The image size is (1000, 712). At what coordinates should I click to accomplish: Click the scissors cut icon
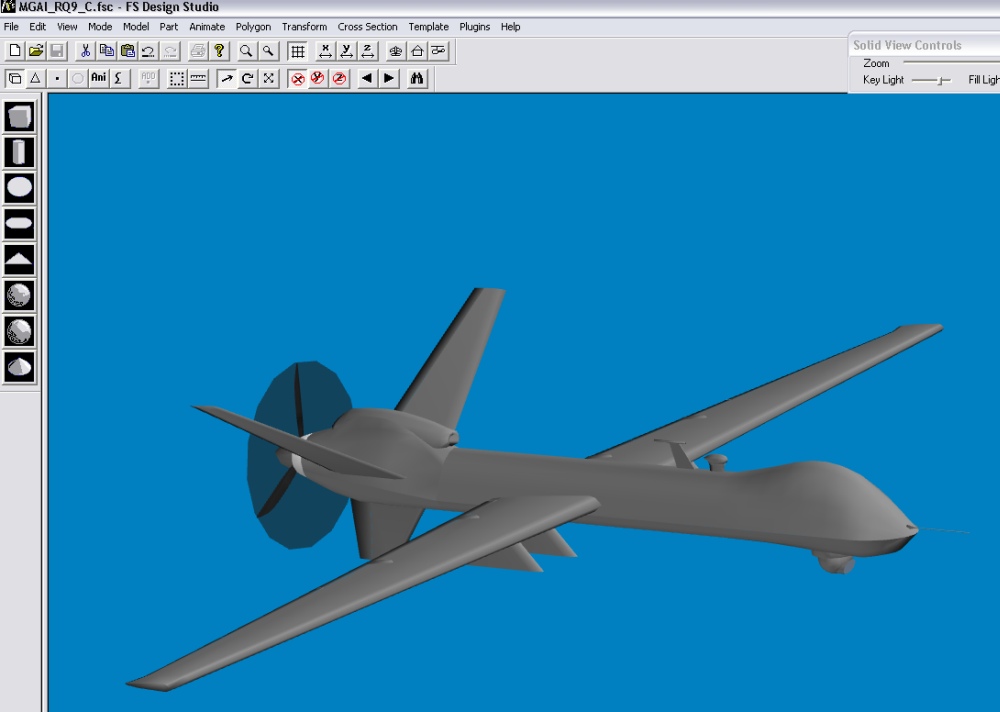[86, 51]
